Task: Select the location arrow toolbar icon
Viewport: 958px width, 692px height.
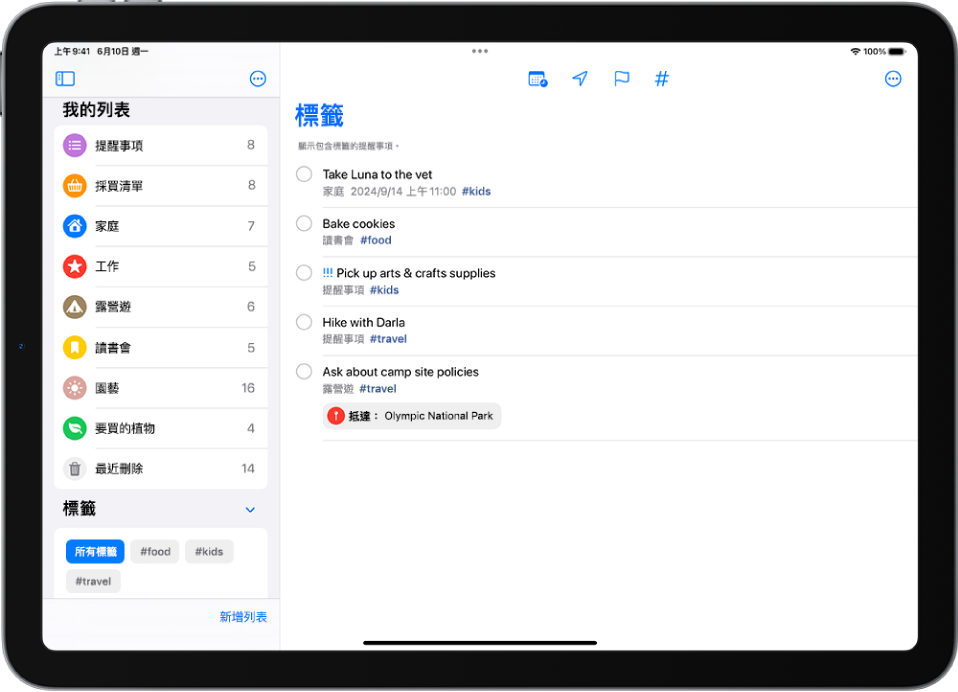Action: tap(580, 79)
